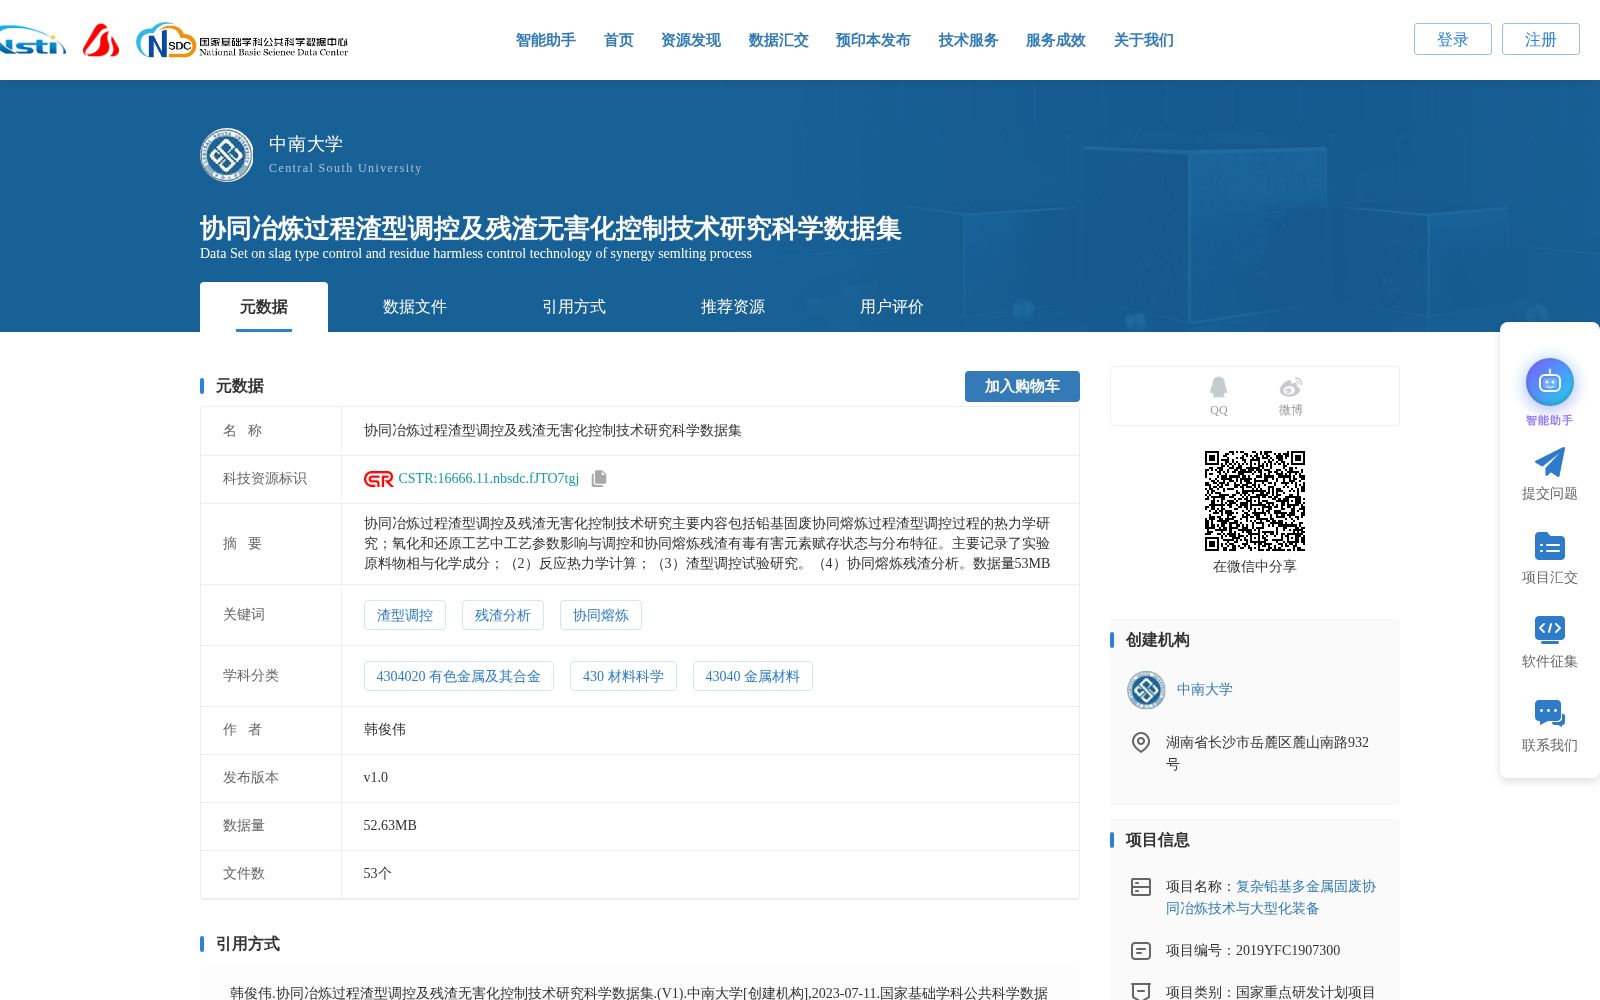Click the WeChat share QR code
This screenshot has width=1600, height=1000.
click(x=1255, y=501)
